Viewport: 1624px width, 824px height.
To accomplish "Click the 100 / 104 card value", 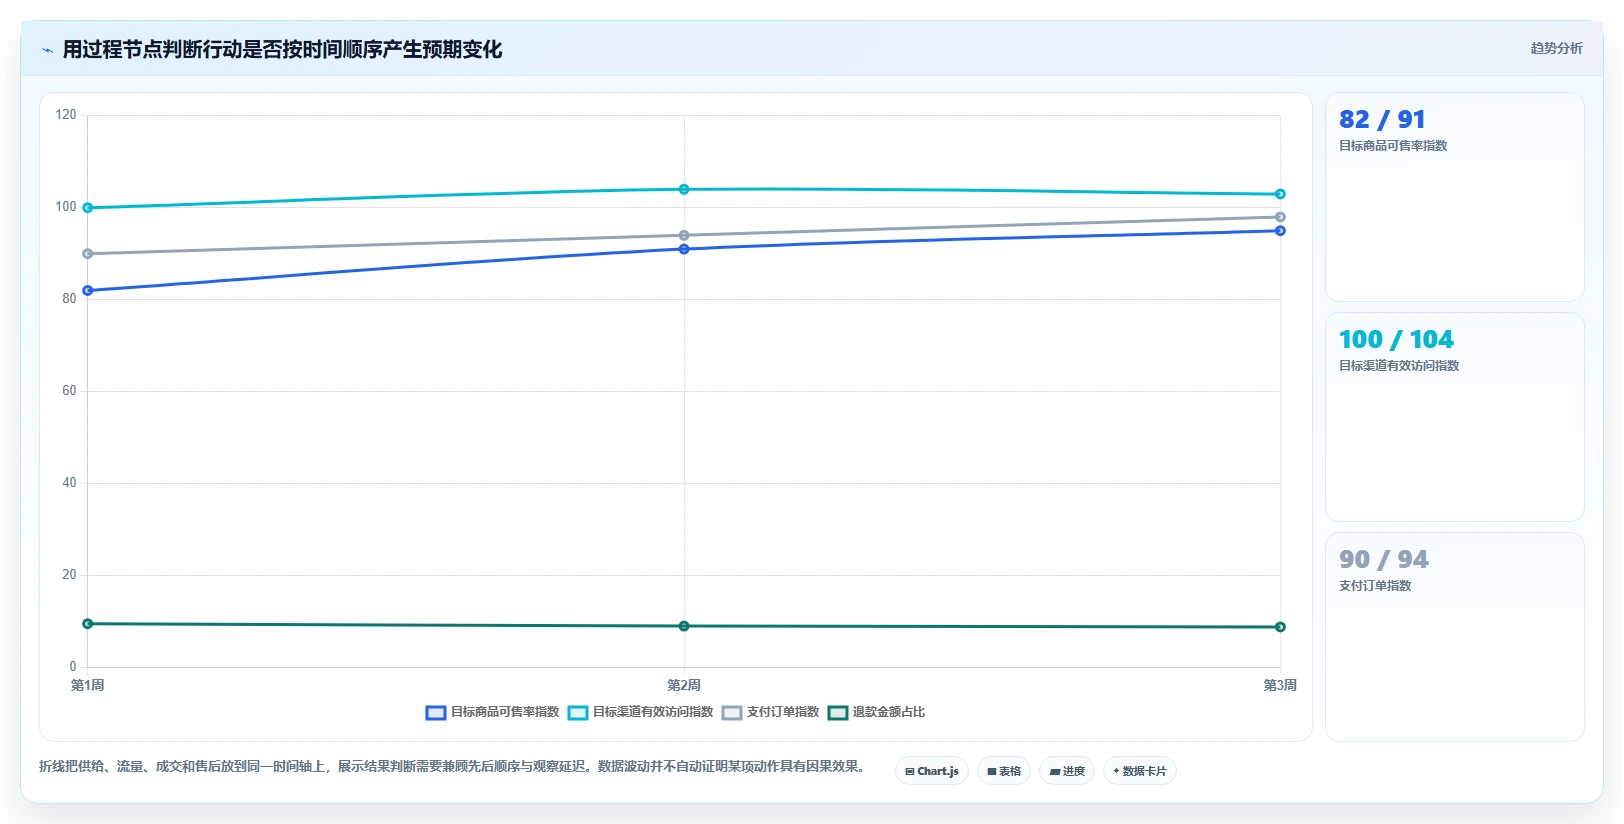I will (x=1396, y=340).
